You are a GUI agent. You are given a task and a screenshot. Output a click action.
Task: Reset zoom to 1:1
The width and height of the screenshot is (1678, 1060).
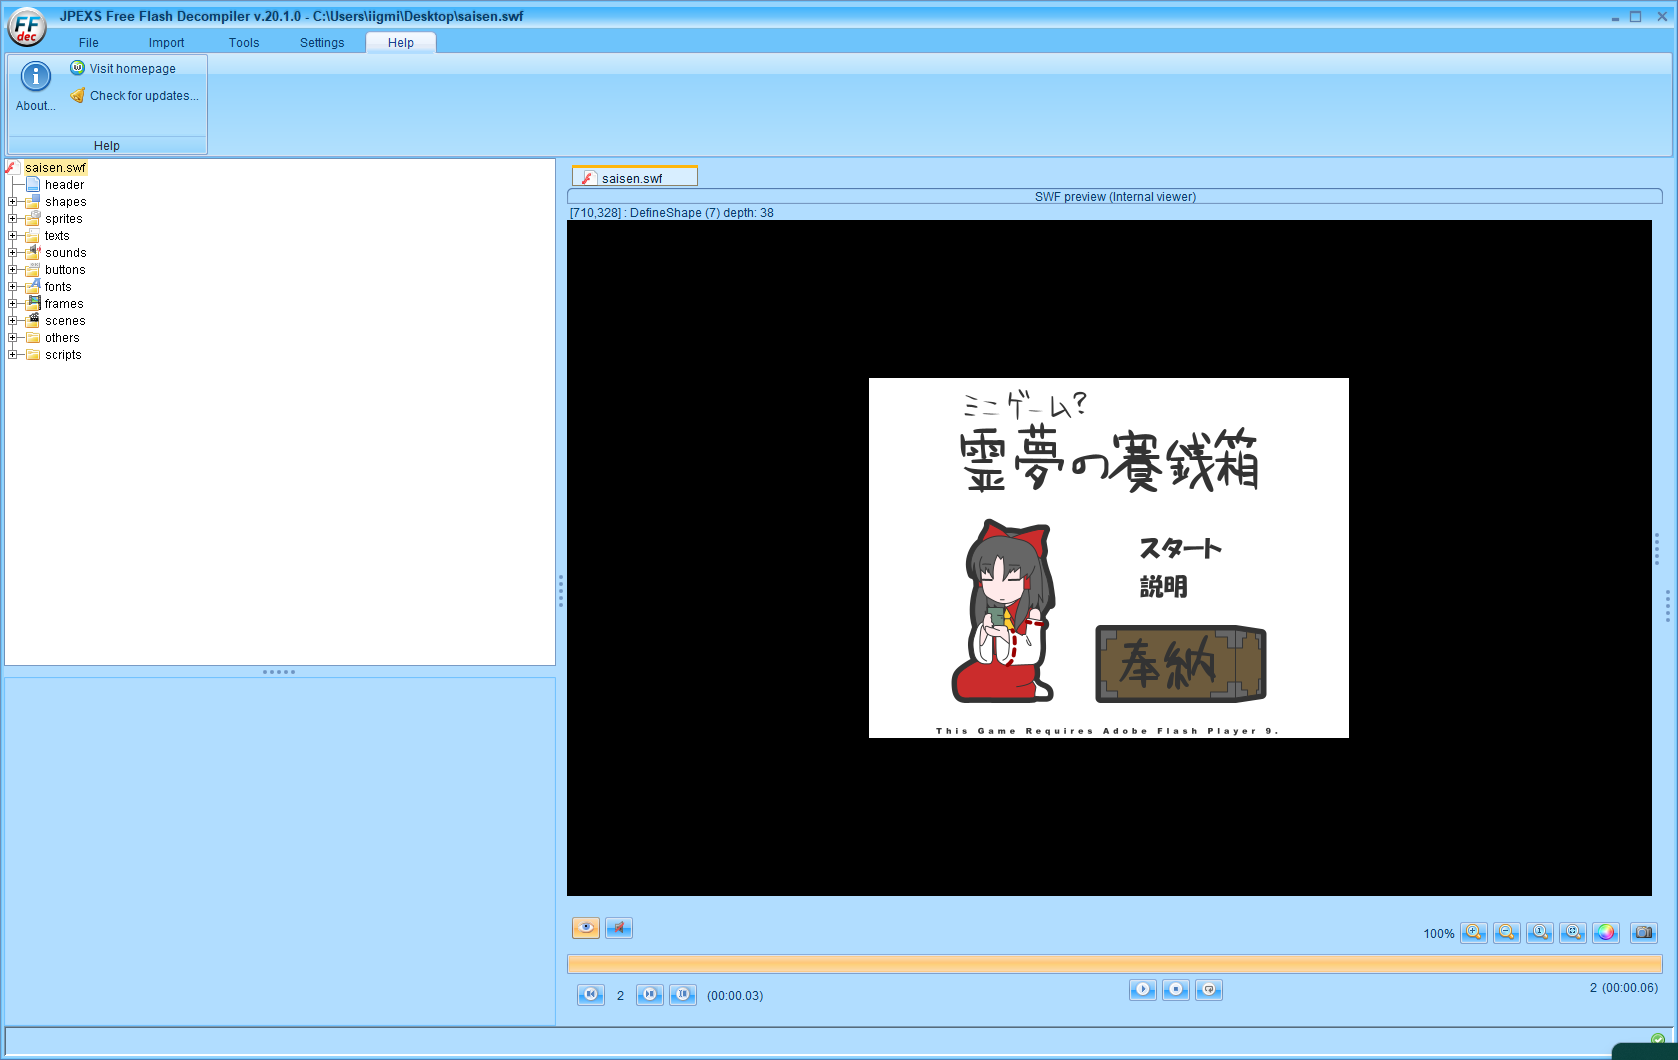pyautogui.click(x=1540, y=933)
